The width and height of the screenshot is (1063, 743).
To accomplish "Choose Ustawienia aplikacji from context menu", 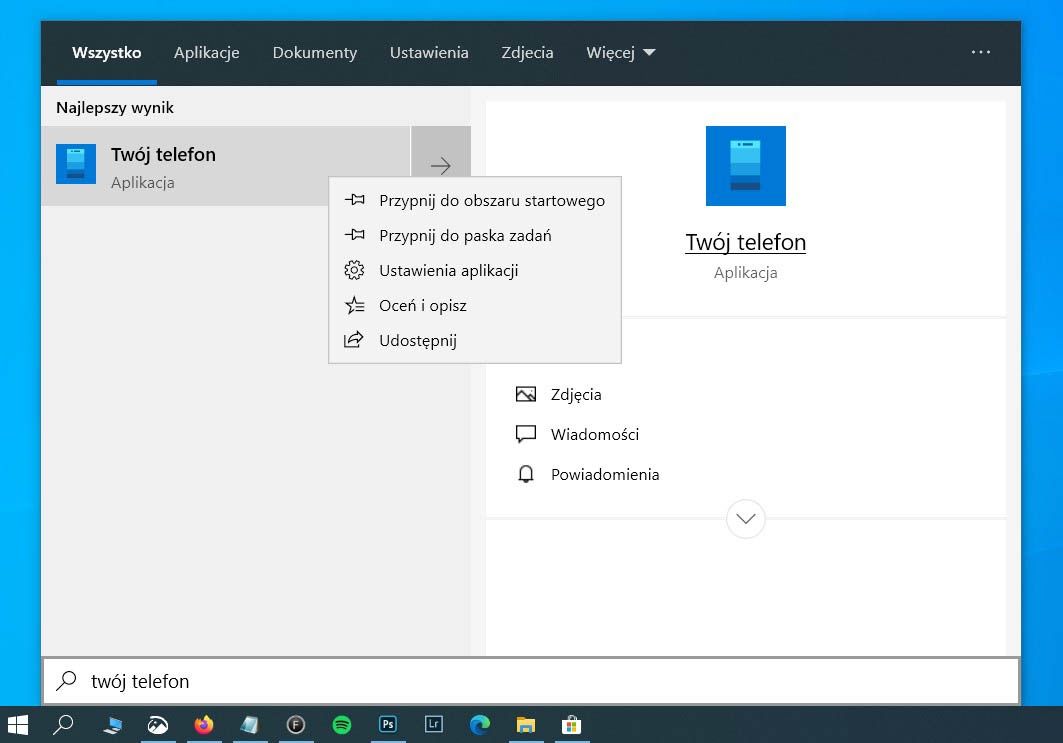I will 475,270.
